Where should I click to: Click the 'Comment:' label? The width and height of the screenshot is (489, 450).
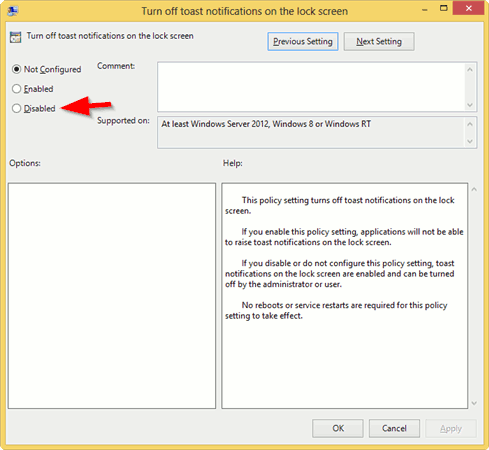pos(116,66)
